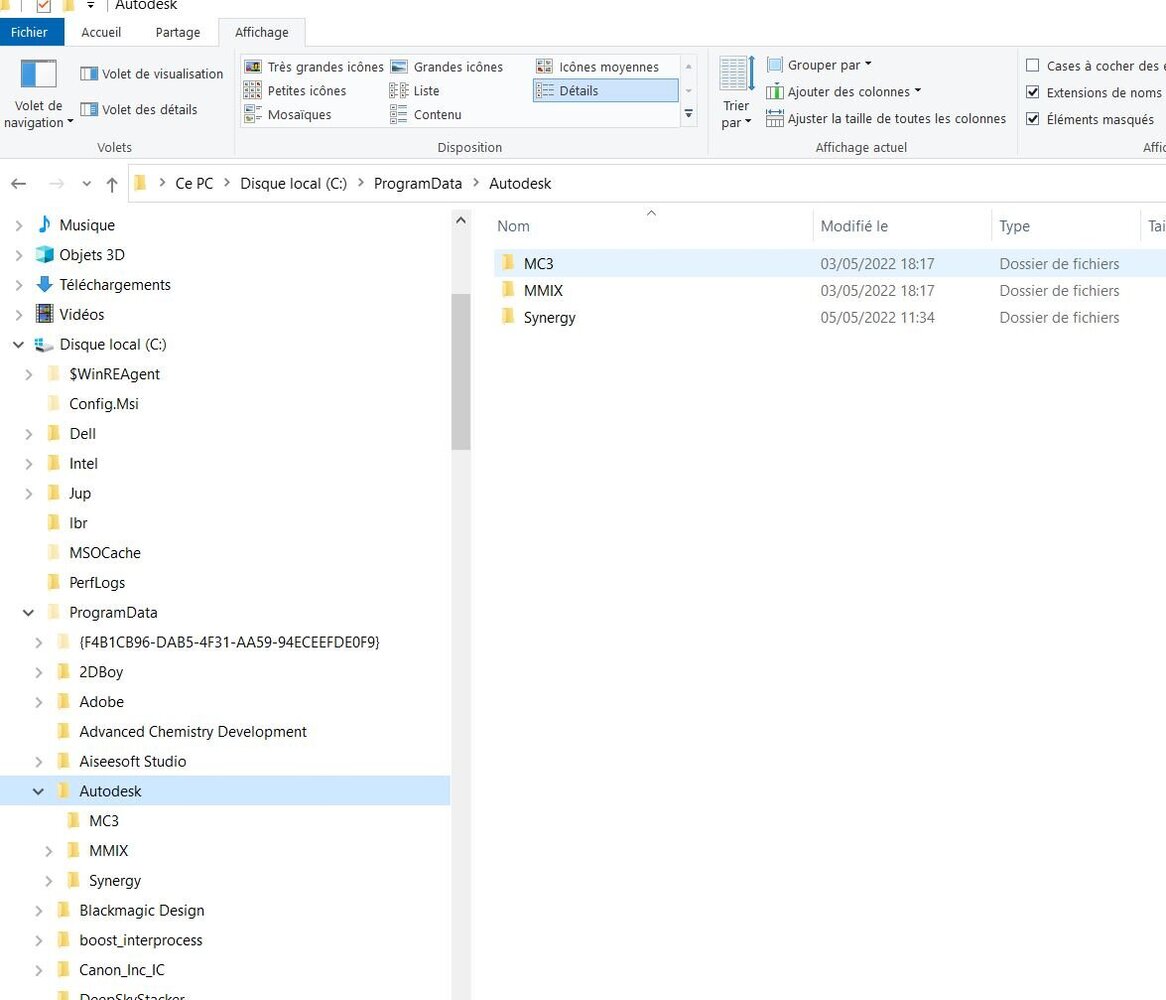Select Vidéos in navigation tree
The width and height of the screenshot is (1166, 1000).
pyautogui.click(x=82, y=314)
